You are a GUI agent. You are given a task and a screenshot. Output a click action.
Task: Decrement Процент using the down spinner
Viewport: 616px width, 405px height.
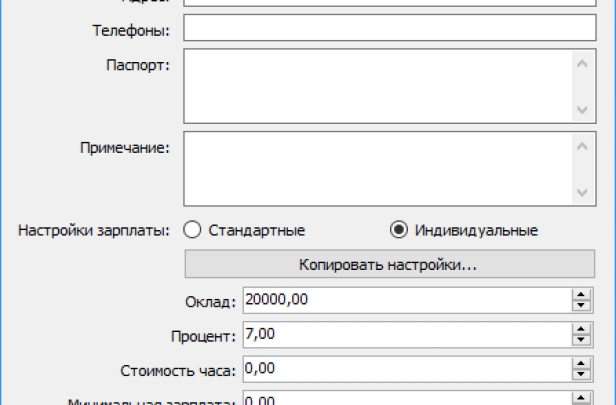click(x=580, y=341)
